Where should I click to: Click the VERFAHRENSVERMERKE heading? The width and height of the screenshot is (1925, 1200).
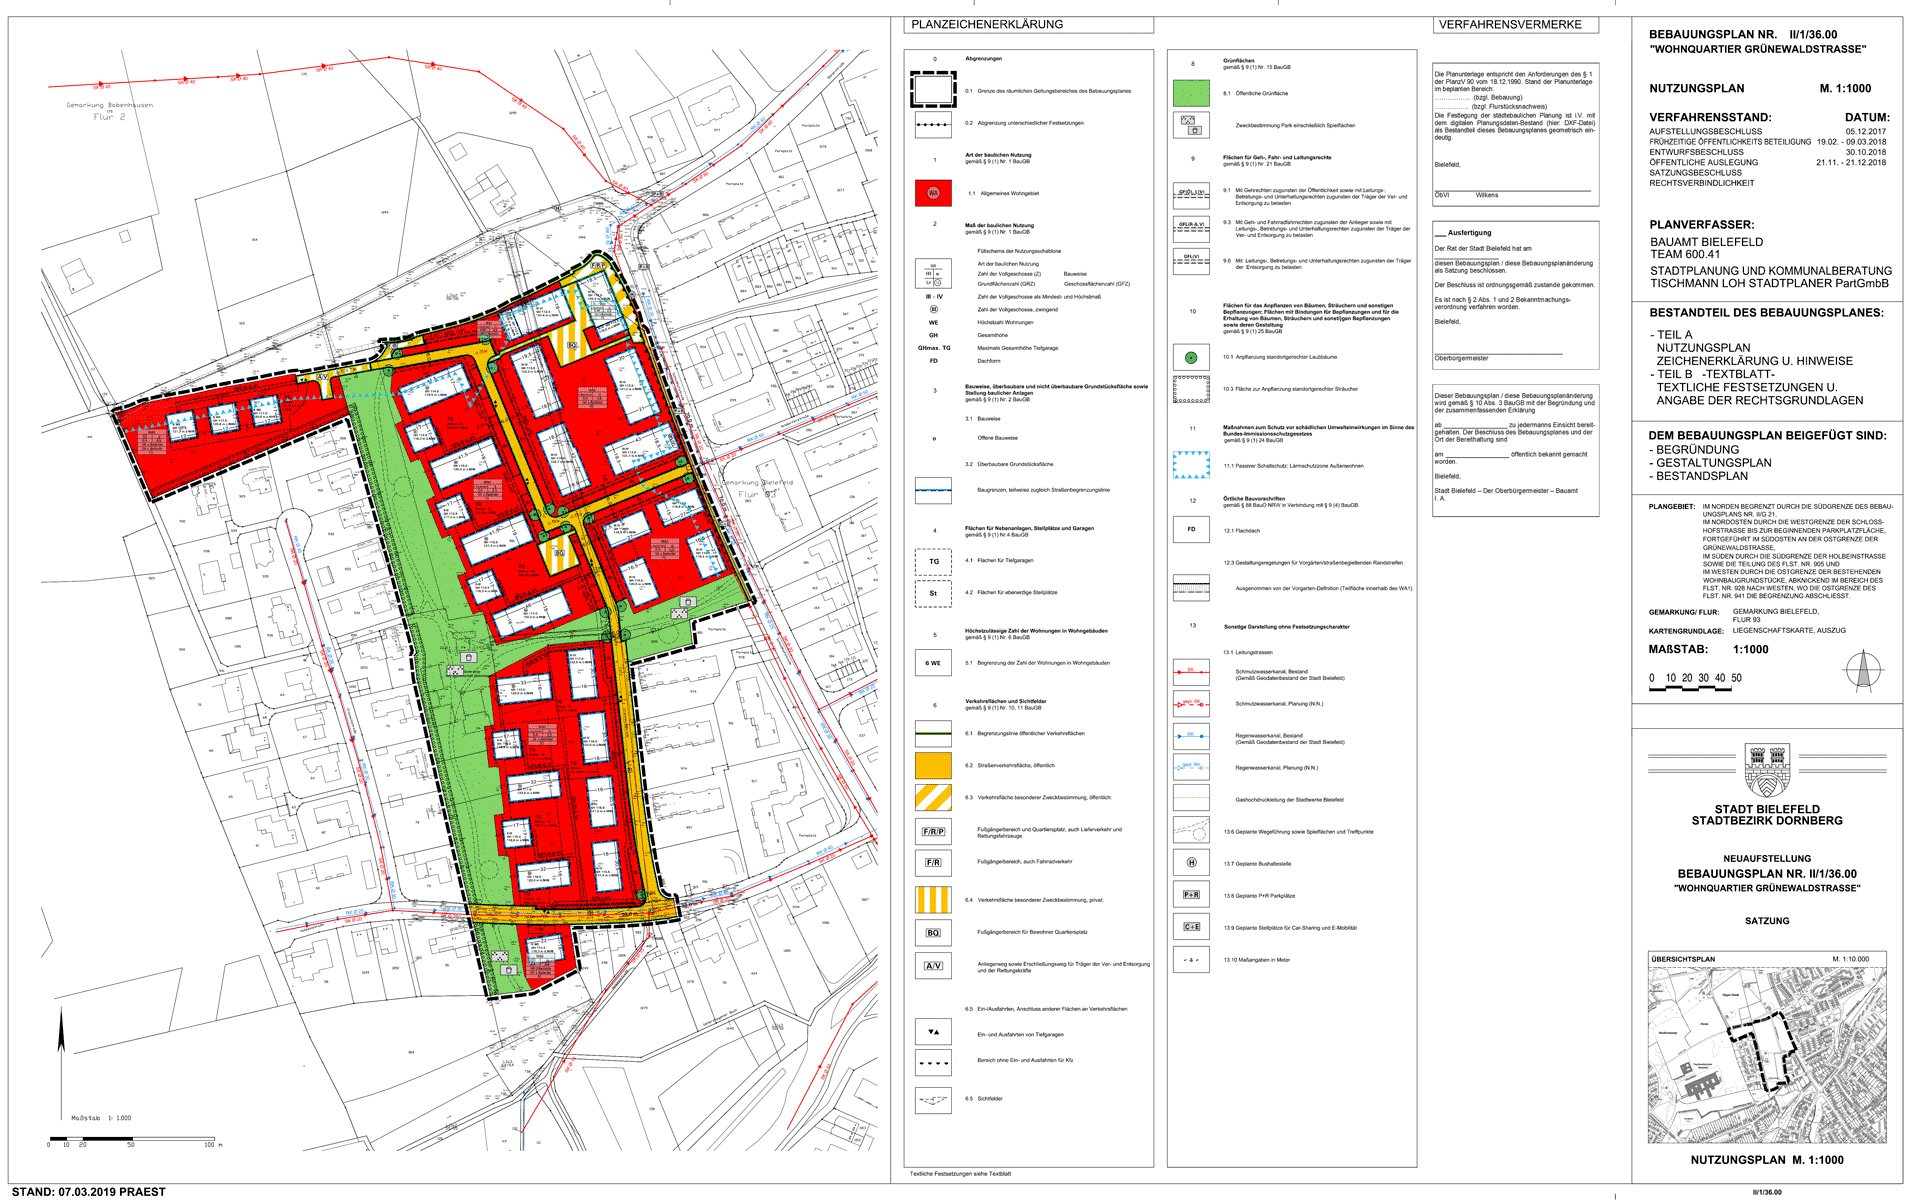(1510, 24)
